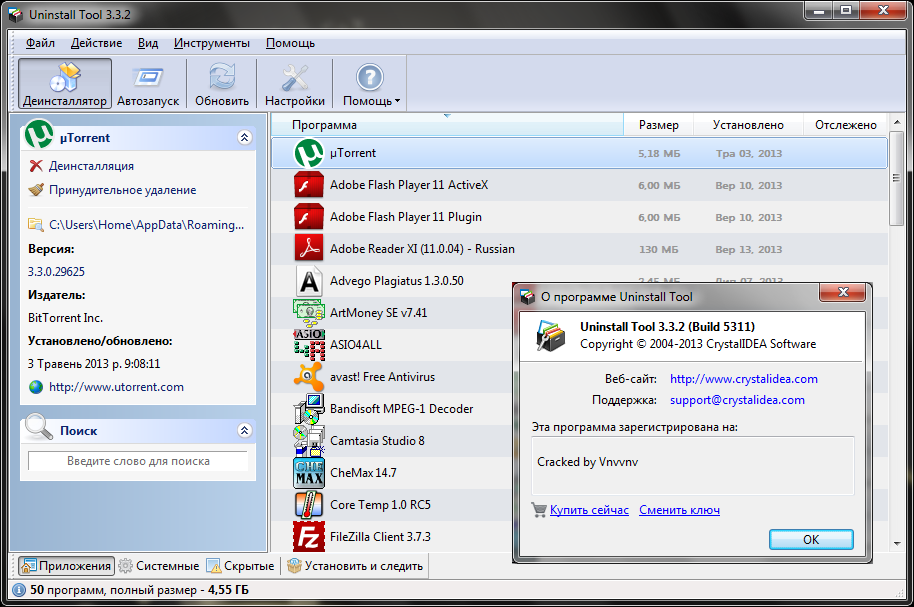Open the Действие menu
The height and width of the screenshot is (607, 914).
[96, 43]
